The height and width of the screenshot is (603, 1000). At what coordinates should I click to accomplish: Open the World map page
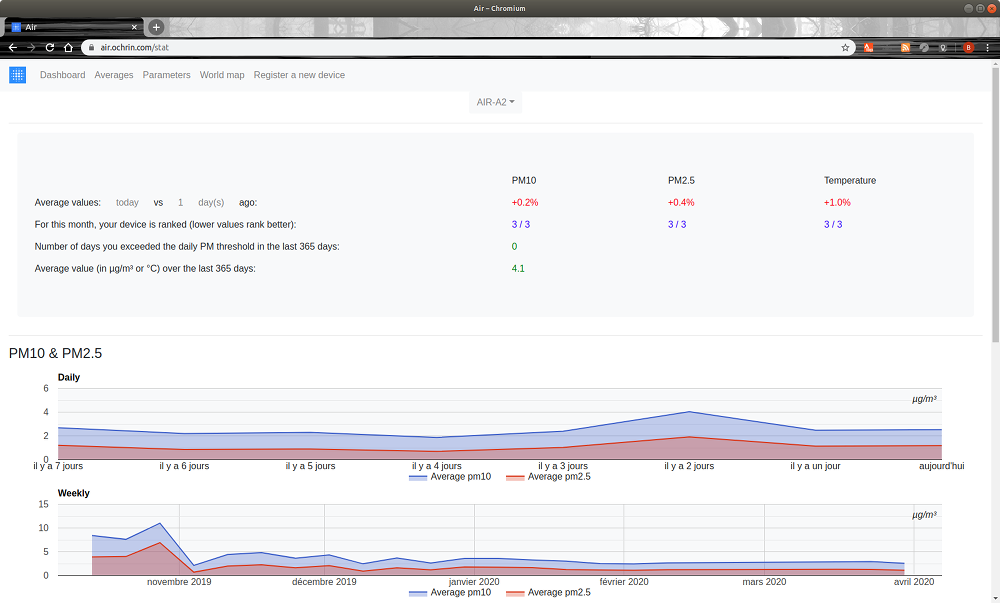(x=222, y=75)
